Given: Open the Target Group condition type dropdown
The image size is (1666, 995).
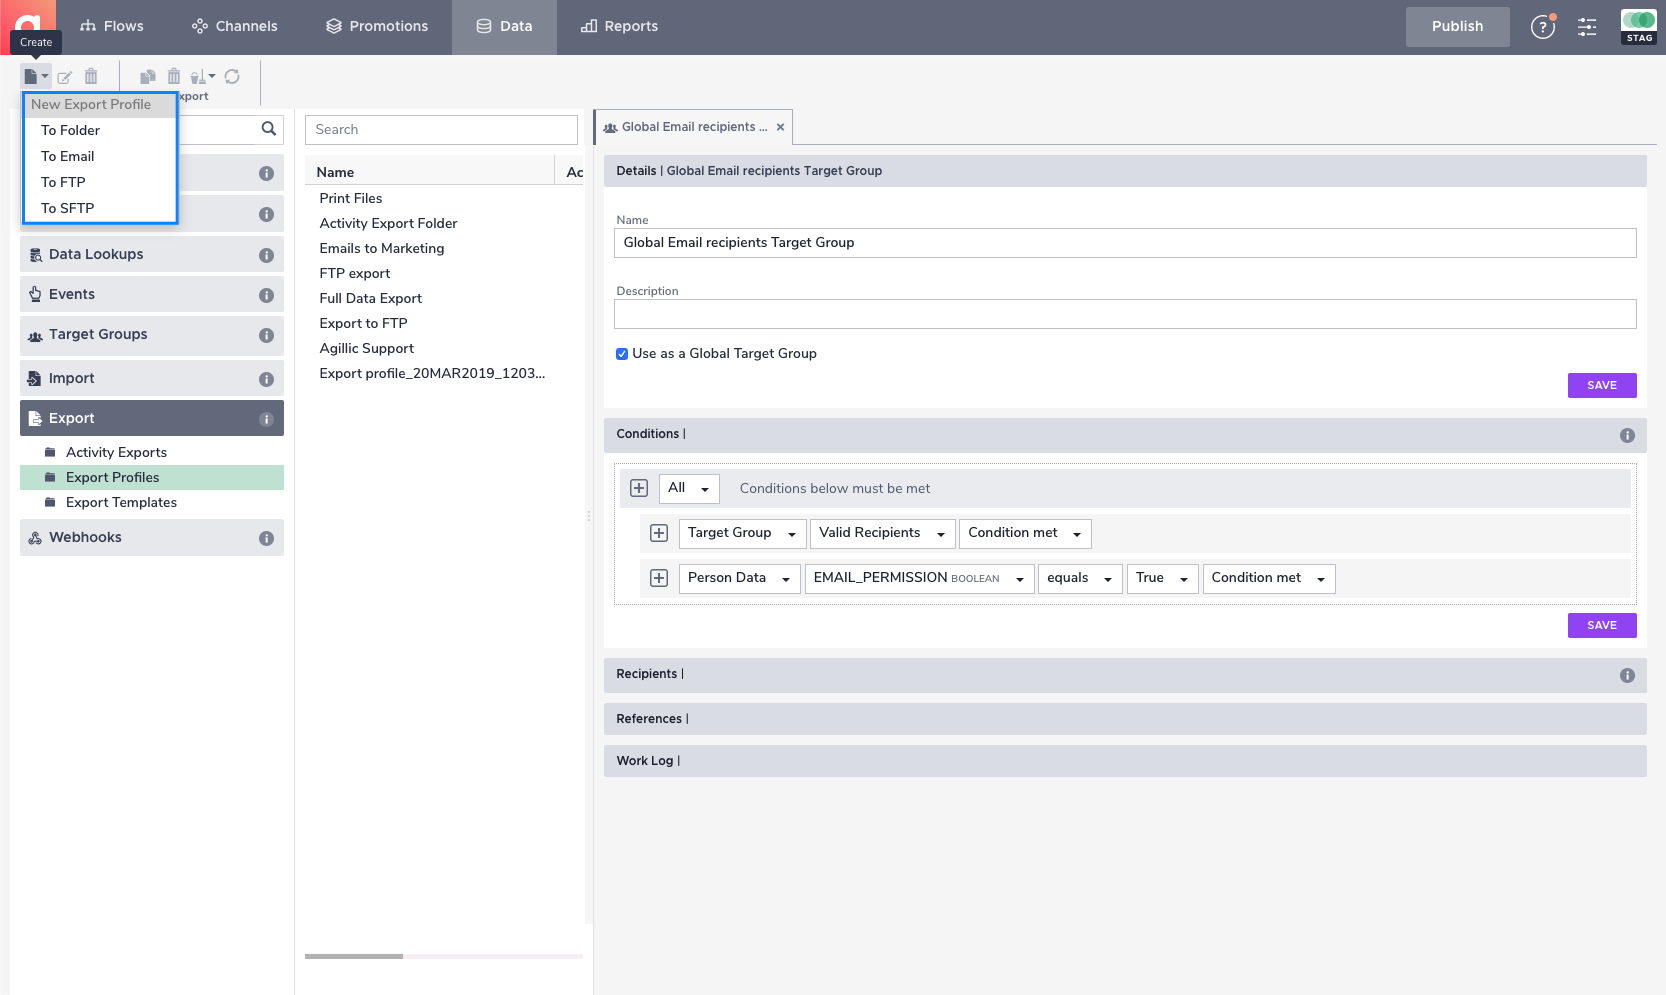Looking at the screenshot, I should (742, 533).
